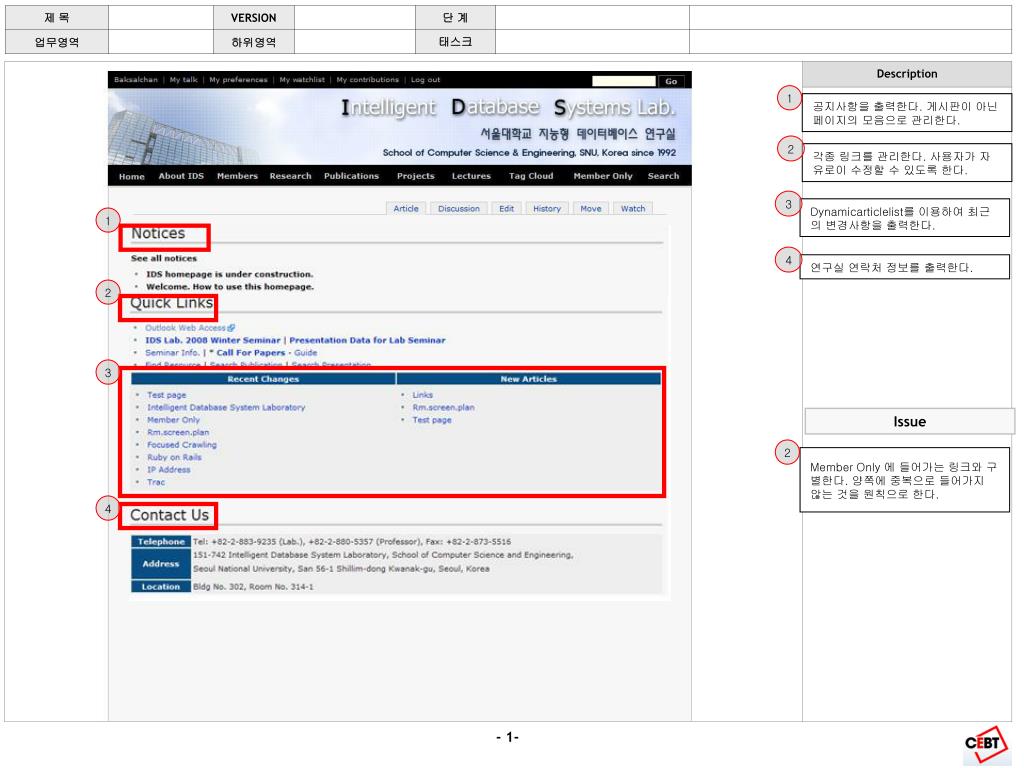The height and width of the screenshot is (768, 1024).
Task: Open Projects menu item
Action: (415, 176)
